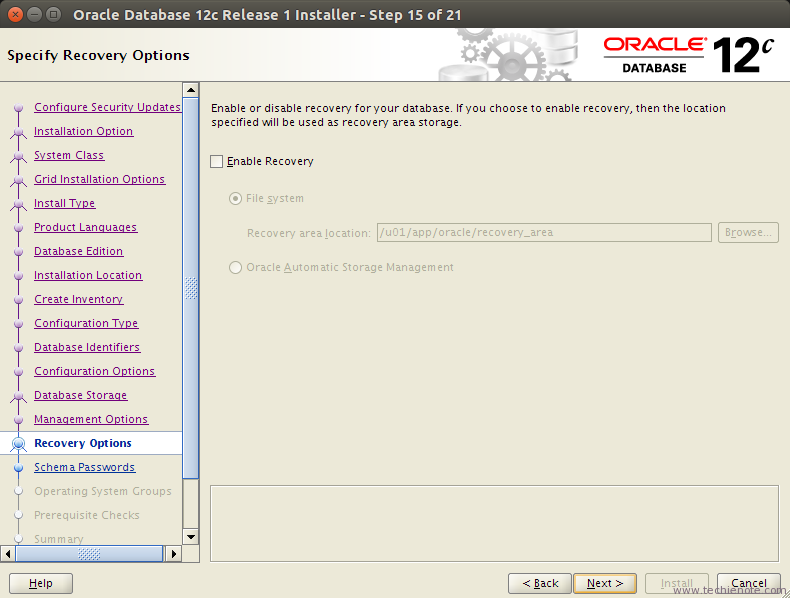Viewport: 790px width, 598px height.
Task: Open Management Options step
Action: point(91,419)
